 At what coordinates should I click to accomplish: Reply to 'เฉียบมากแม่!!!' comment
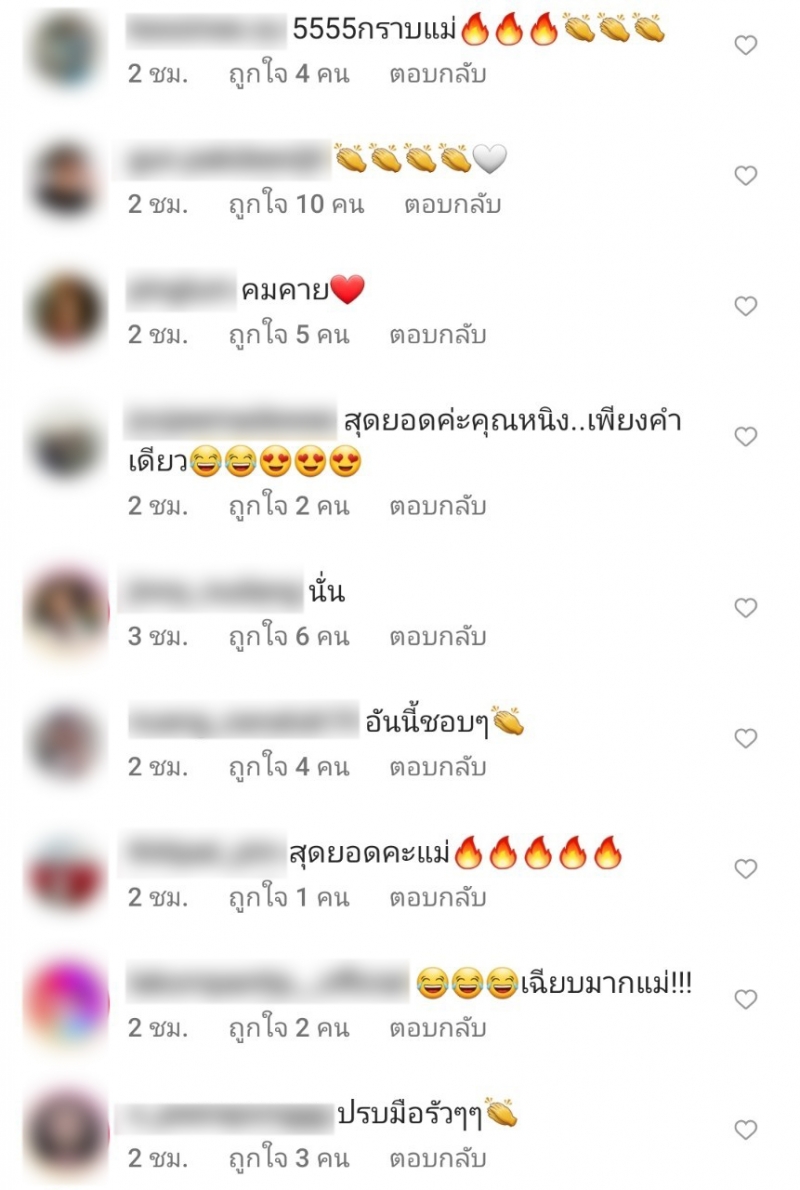(x=438, y=1028)
